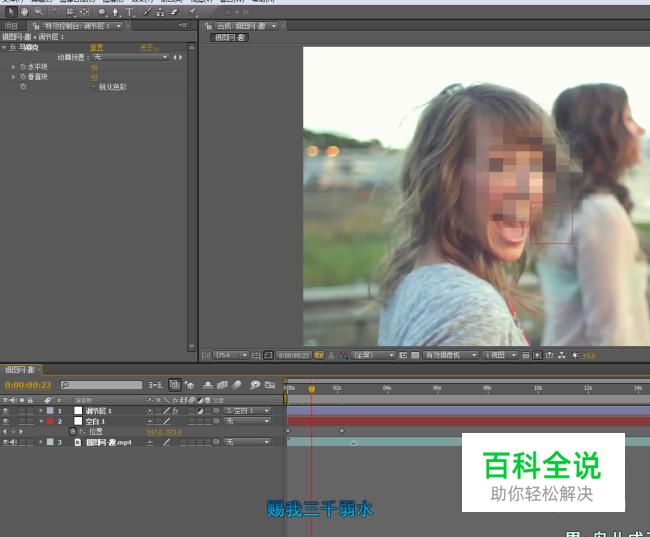Click the 关于 link for 马赛克
This screenshot has height=537, width=650.
point(148,47)
